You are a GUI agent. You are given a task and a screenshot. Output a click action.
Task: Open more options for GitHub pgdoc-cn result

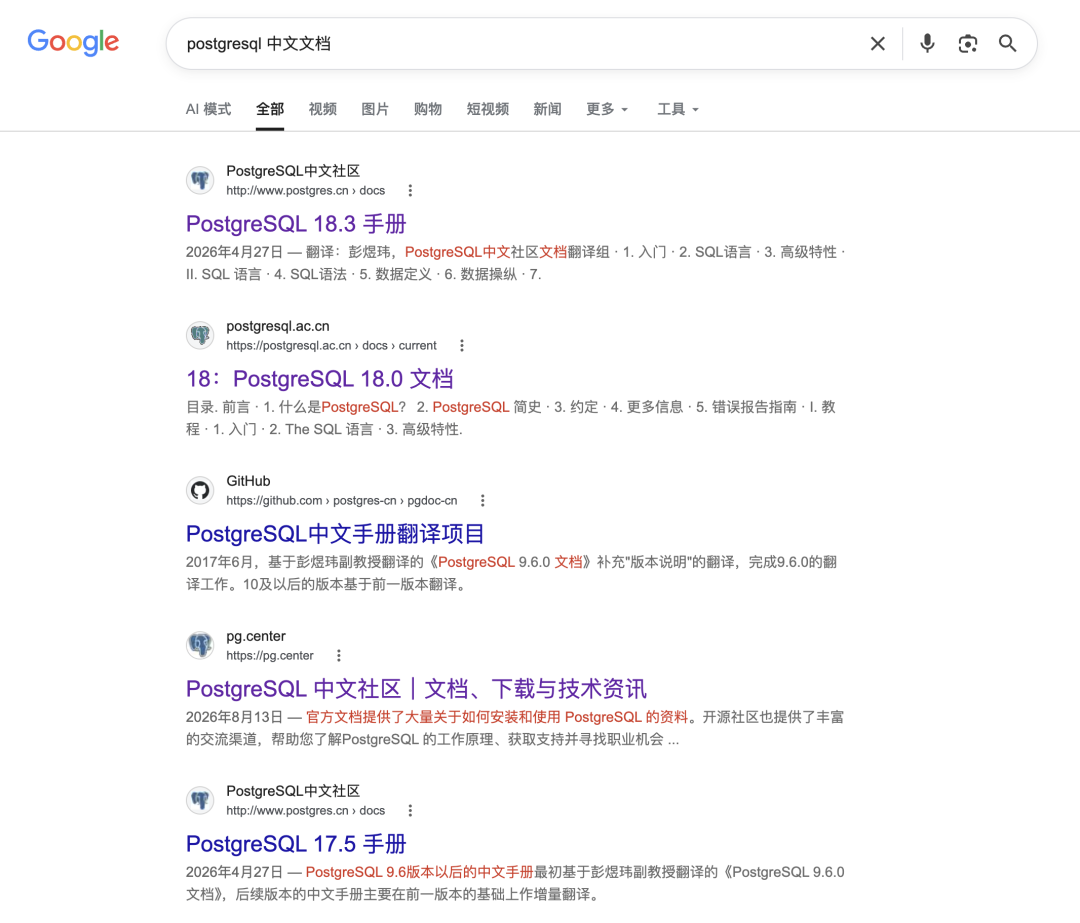click(x=482, y=500)
